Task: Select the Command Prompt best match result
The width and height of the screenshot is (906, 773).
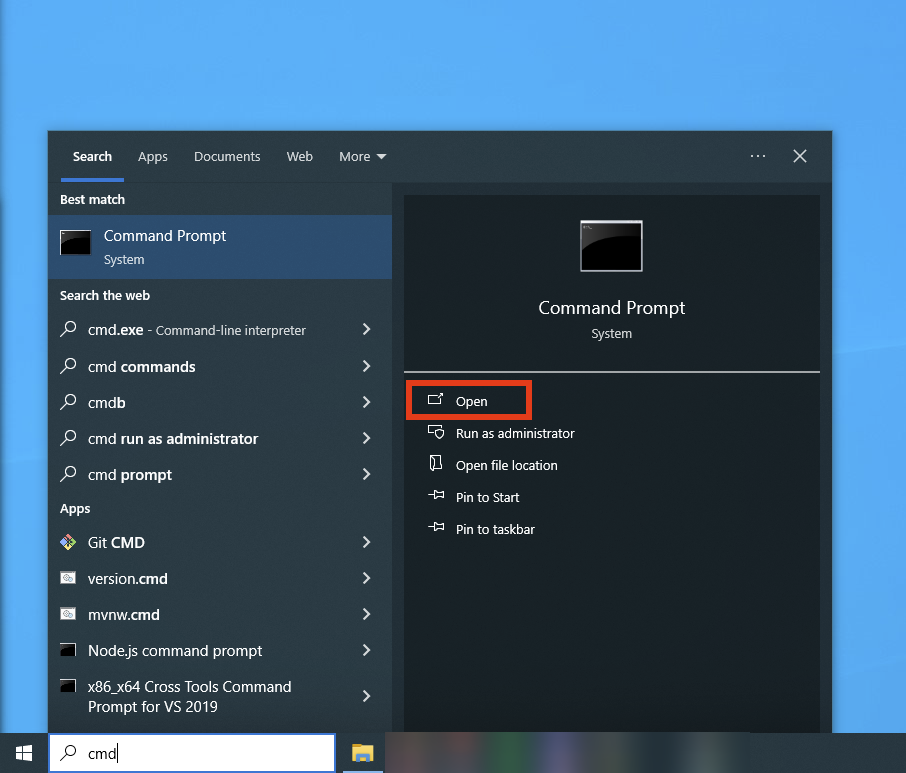Action: pos(220,246)
